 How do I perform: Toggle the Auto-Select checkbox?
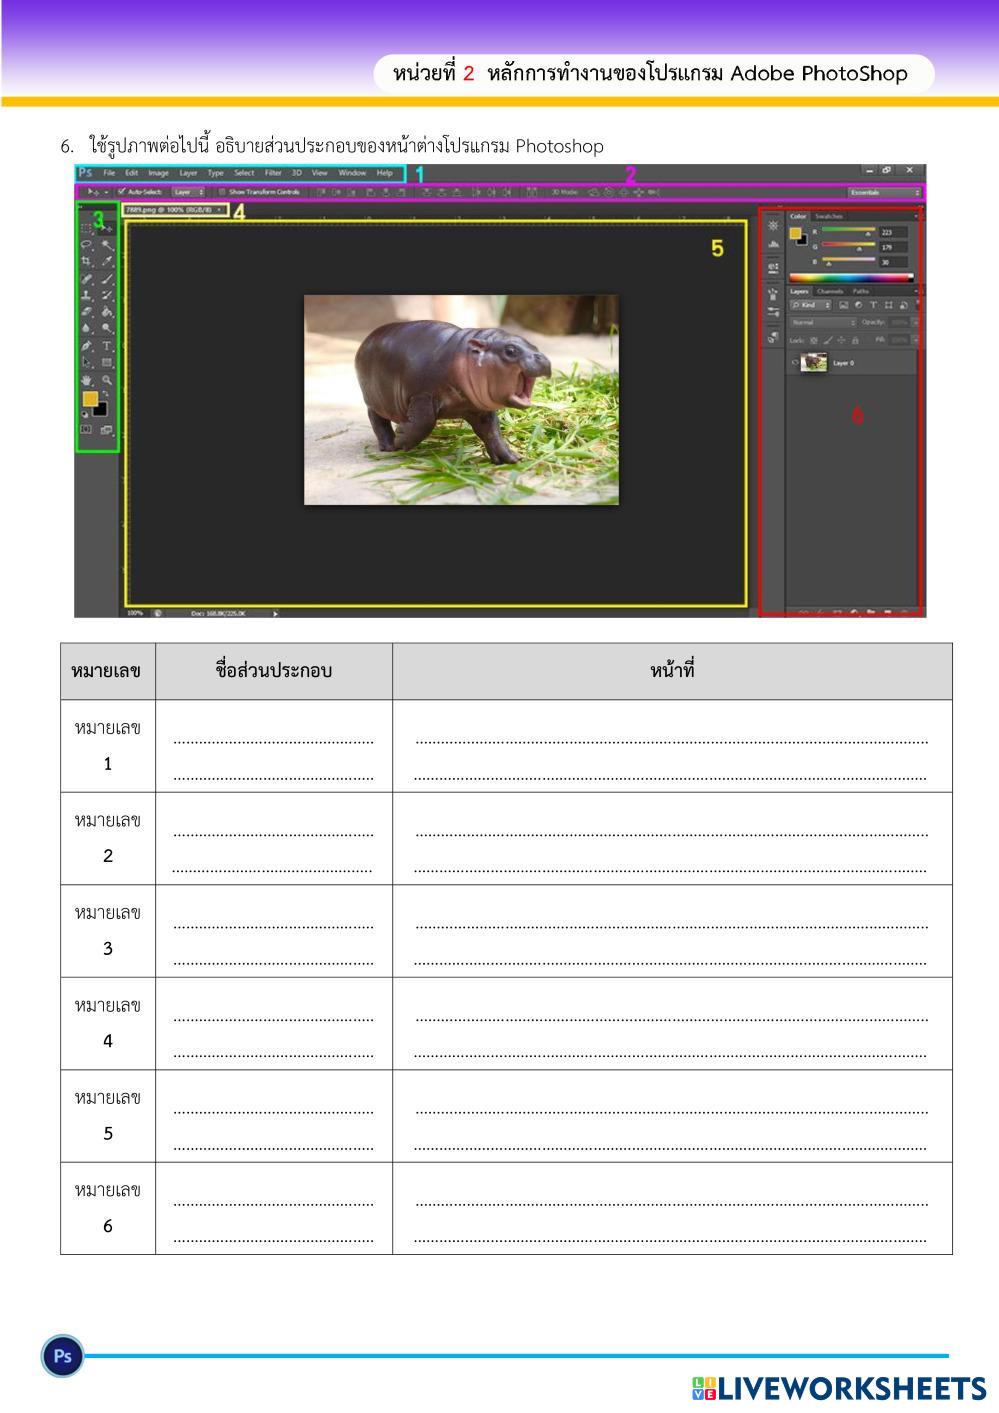click(x=122, y=191)
